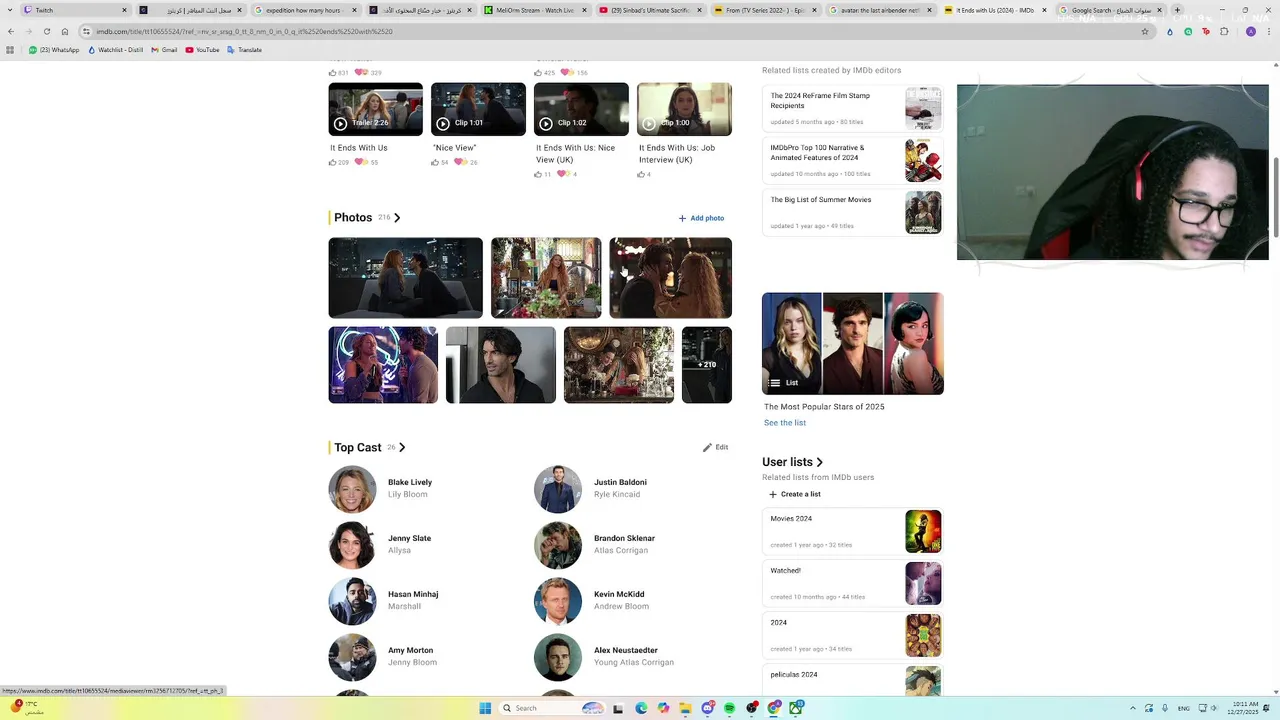Select the Lily Bloom character name

[408, 494]
